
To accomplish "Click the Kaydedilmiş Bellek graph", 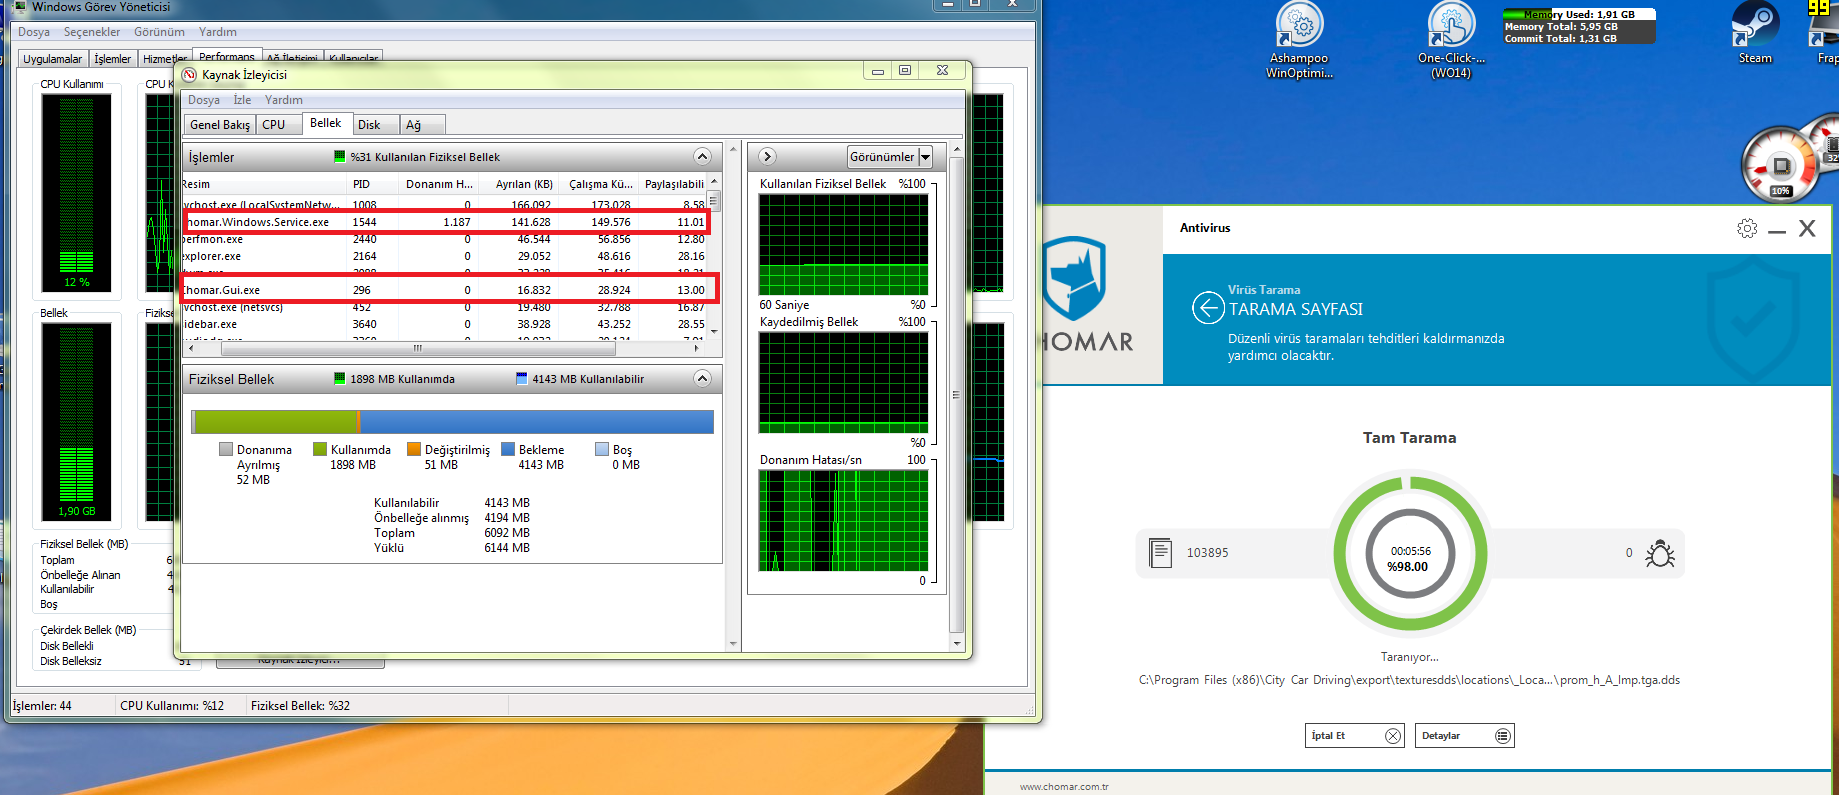I will click(844, 382).
